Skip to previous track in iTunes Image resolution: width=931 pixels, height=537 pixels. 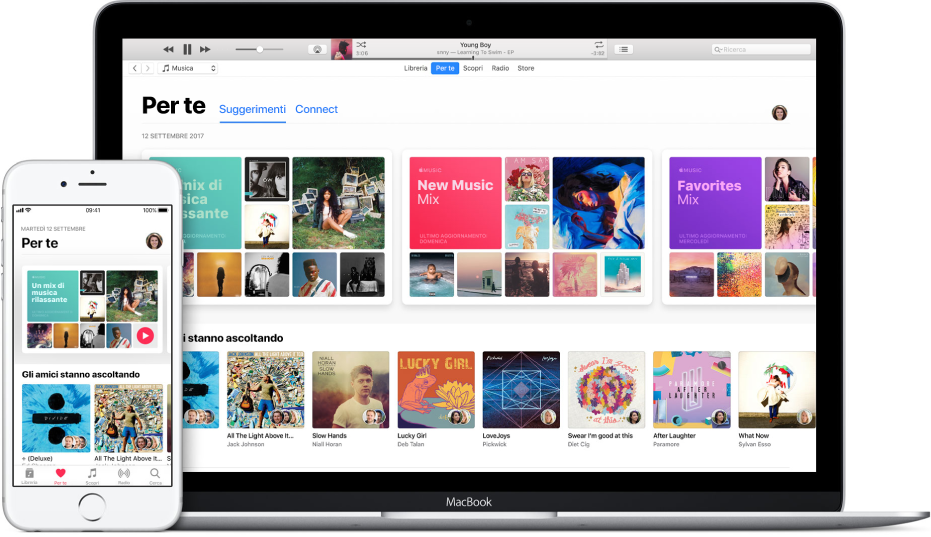pos(169,49)
